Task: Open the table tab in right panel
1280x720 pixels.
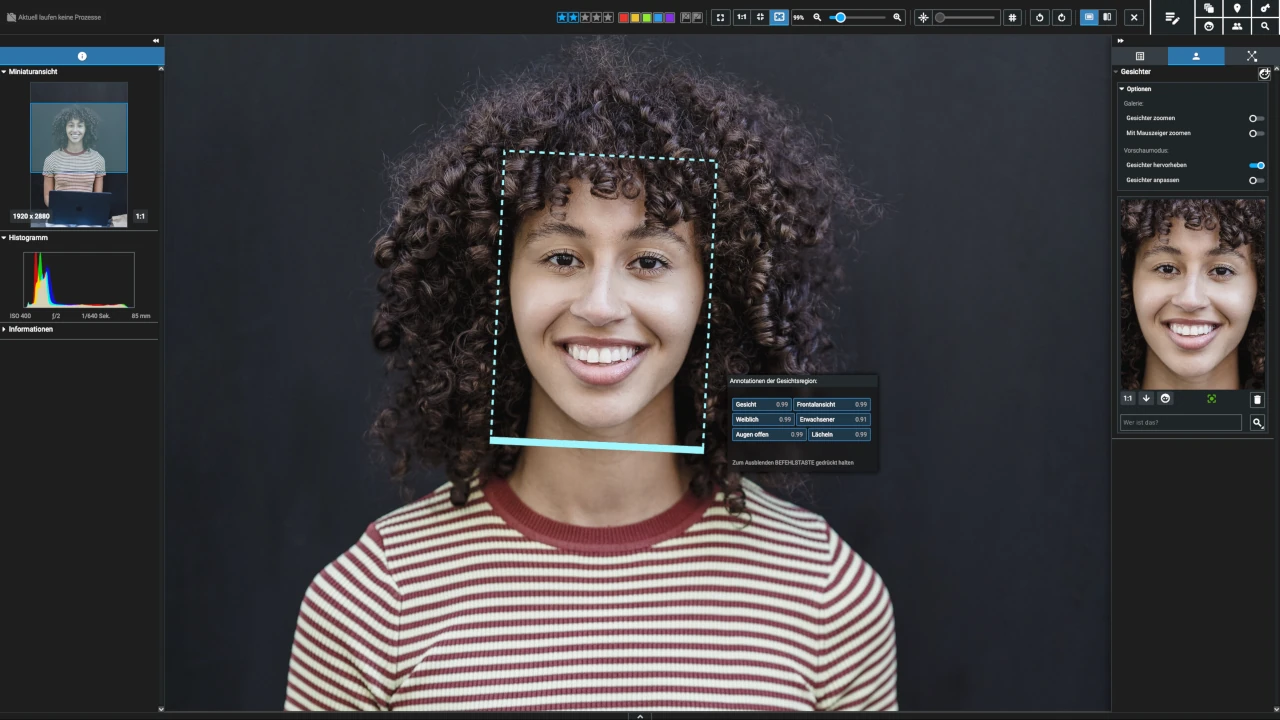Action: tap(1139, 56)
